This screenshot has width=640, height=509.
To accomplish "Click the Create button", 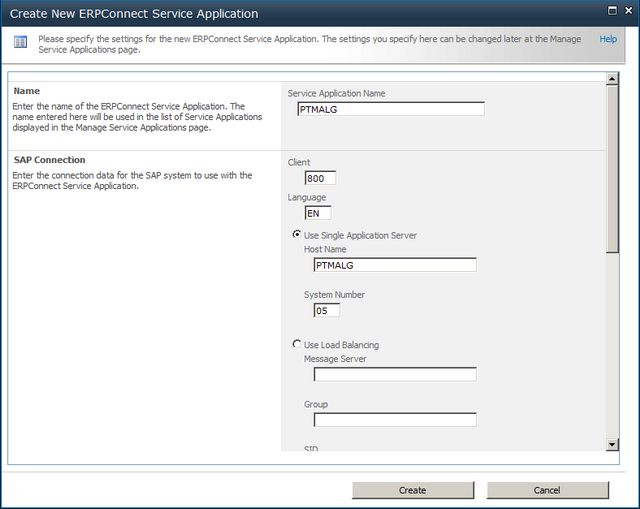I will tap(413, 490).
